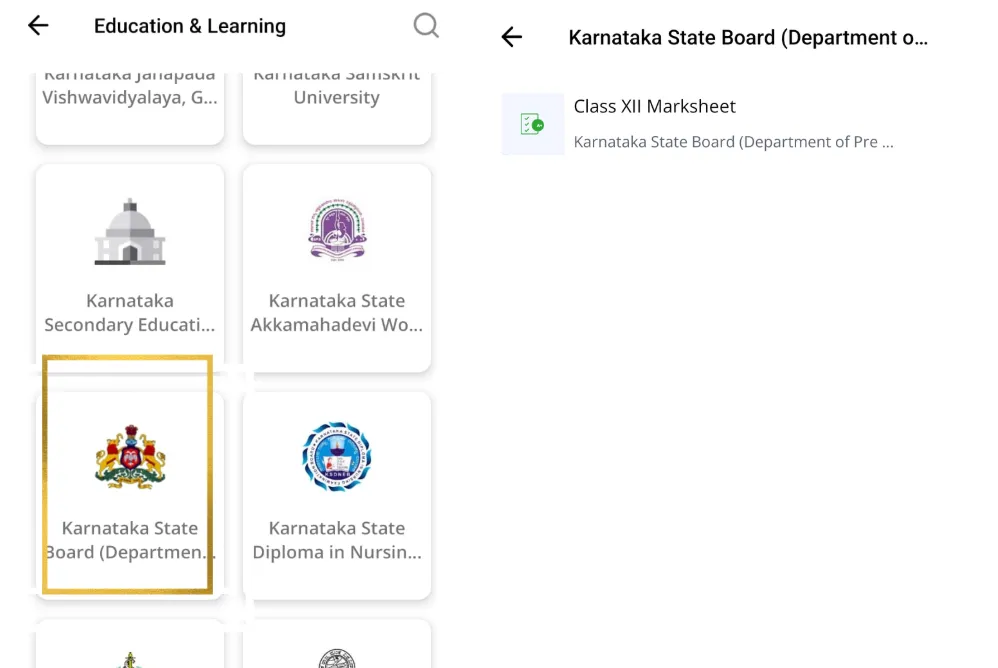This screenshot has height=668, width=998.
Task: Click the marksheet issuer subtitle text
Action: click(733, 142)
